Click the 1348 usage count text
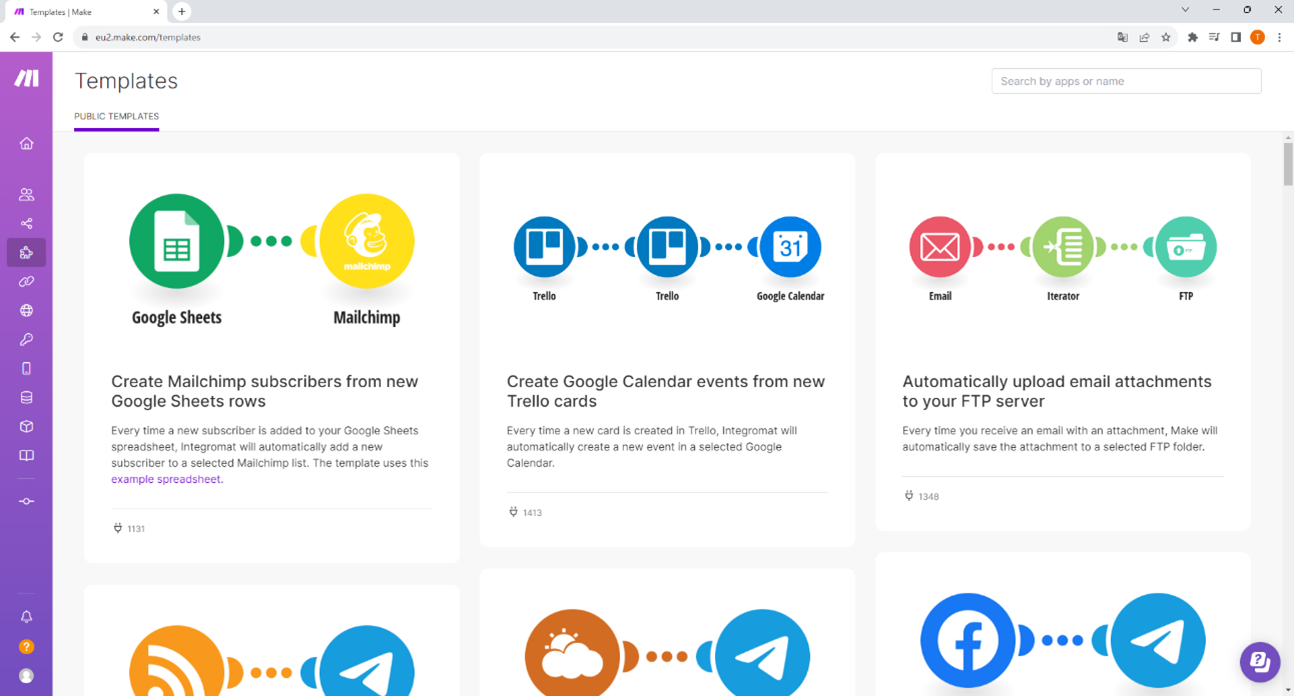This screenshot has height=696, width=1294. (x=928, y=497)
